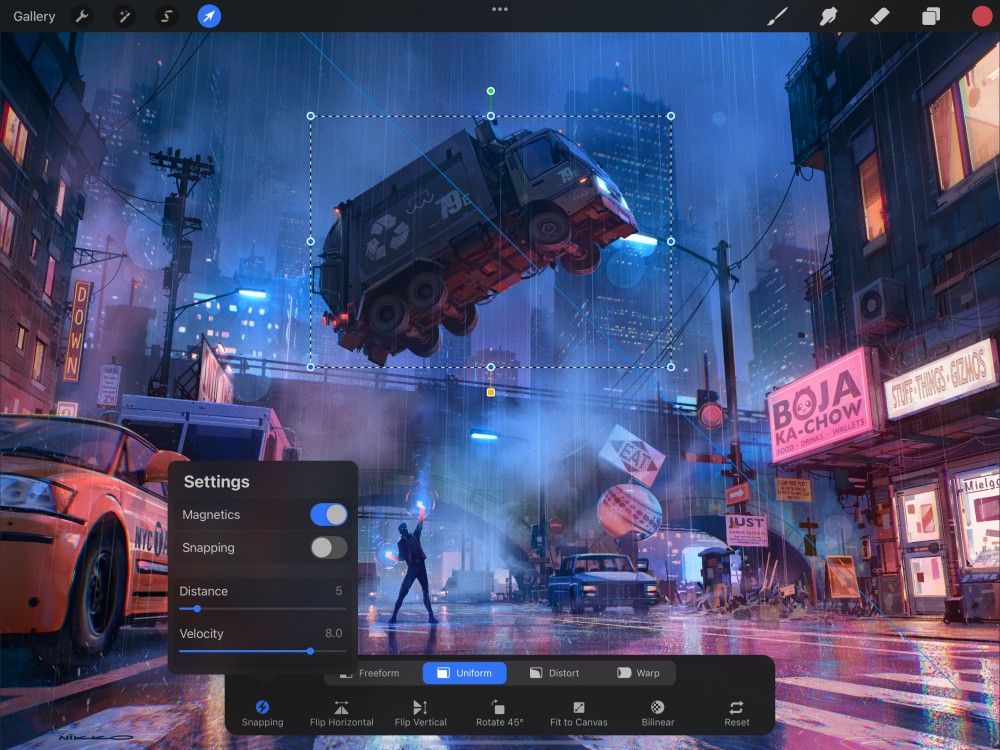Tap Flip Horizontal in the transform toolbar
This screenshot has width=1000, height=750.
tap(341, 714)
